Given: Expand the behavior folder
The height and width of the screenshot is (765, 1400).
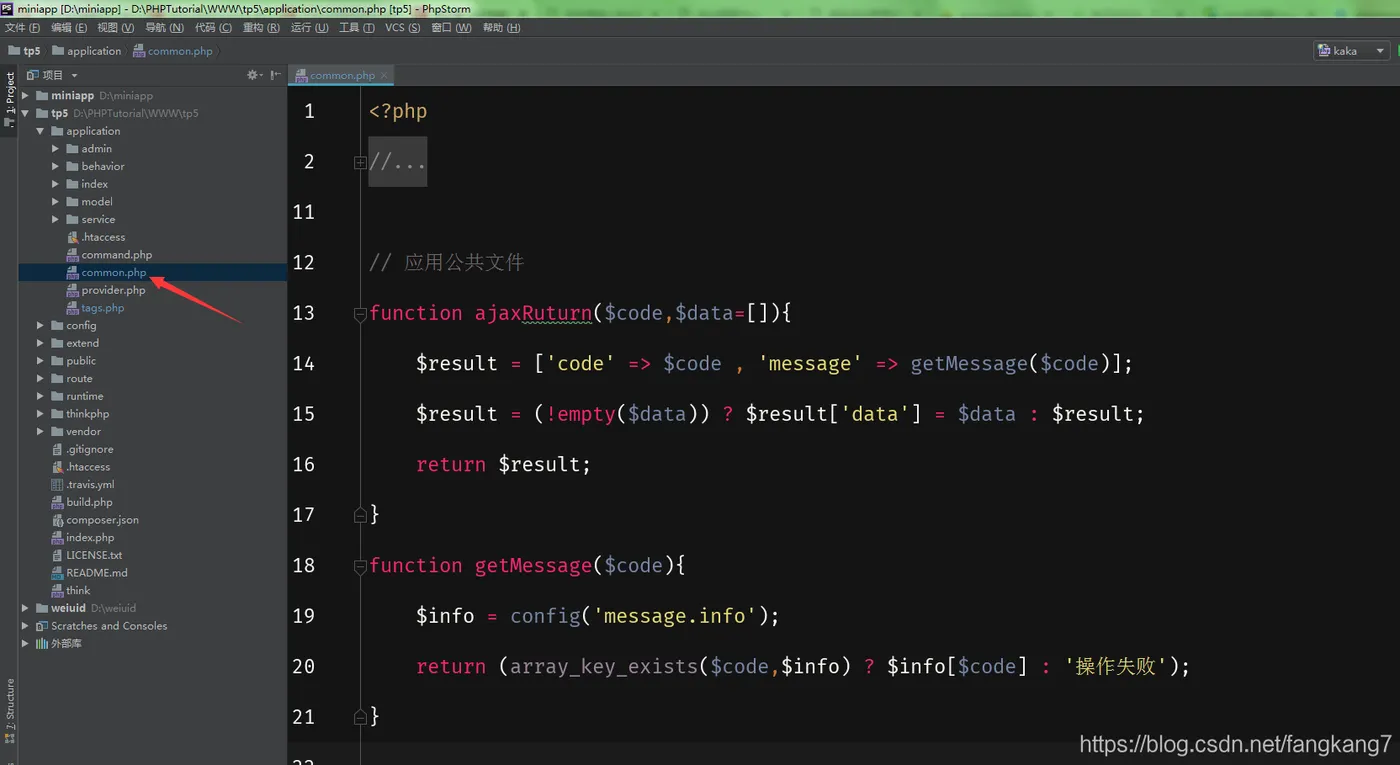Looking at the screenshot, I should point(56,167).
